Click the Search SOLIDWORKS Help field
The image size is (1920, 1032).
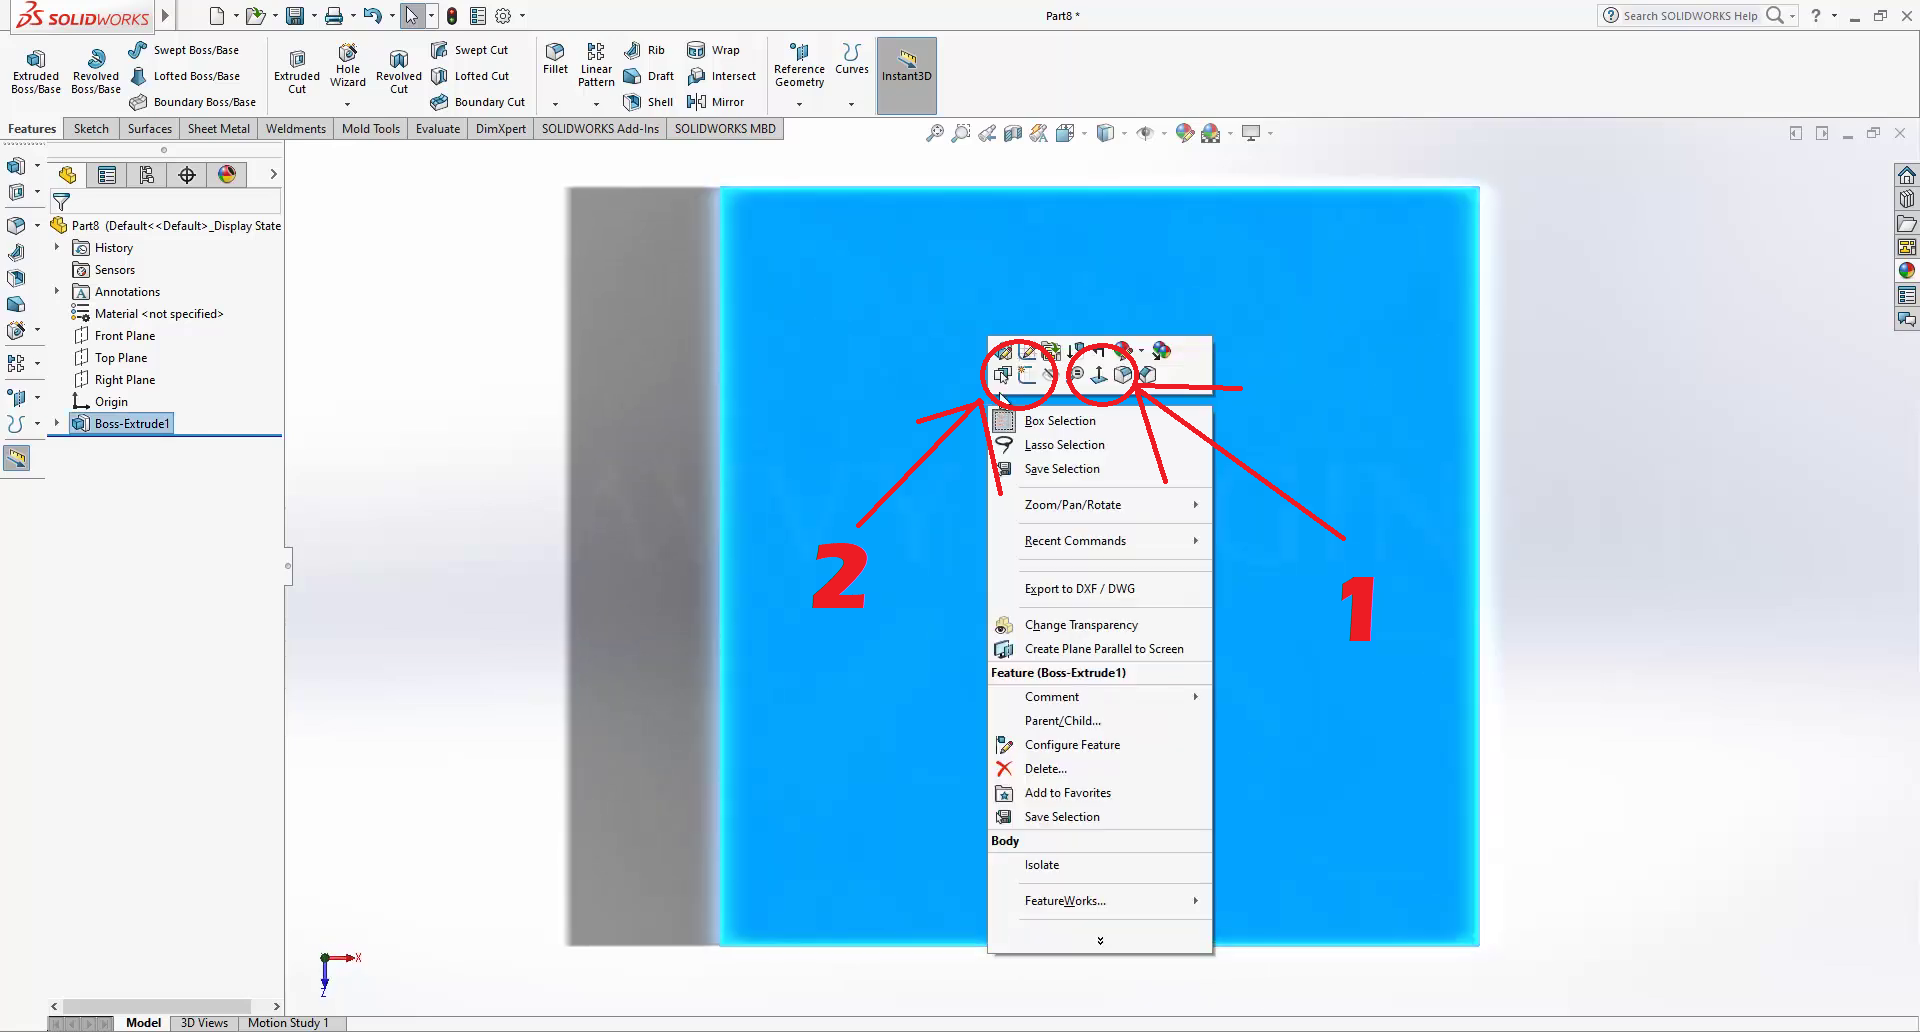coord(1689,16)
